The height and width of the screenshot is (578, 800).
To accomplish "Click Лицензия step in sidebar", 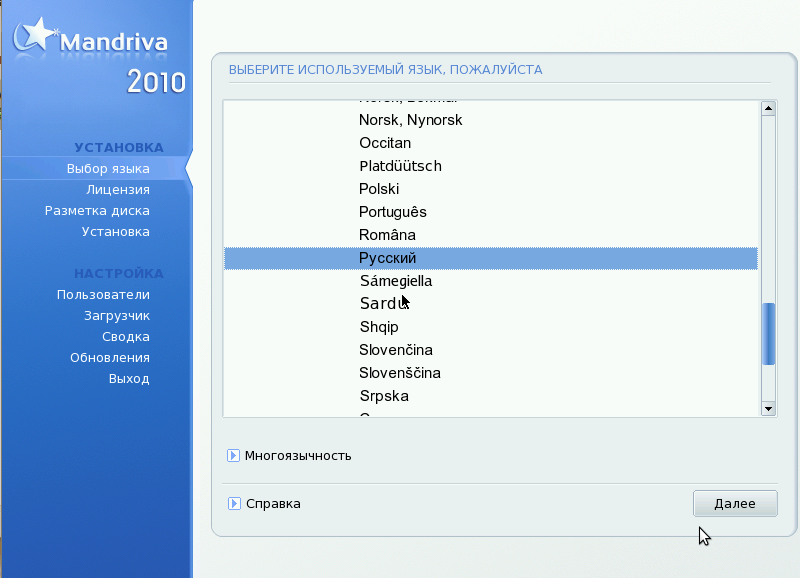I will tap(118, 190).
